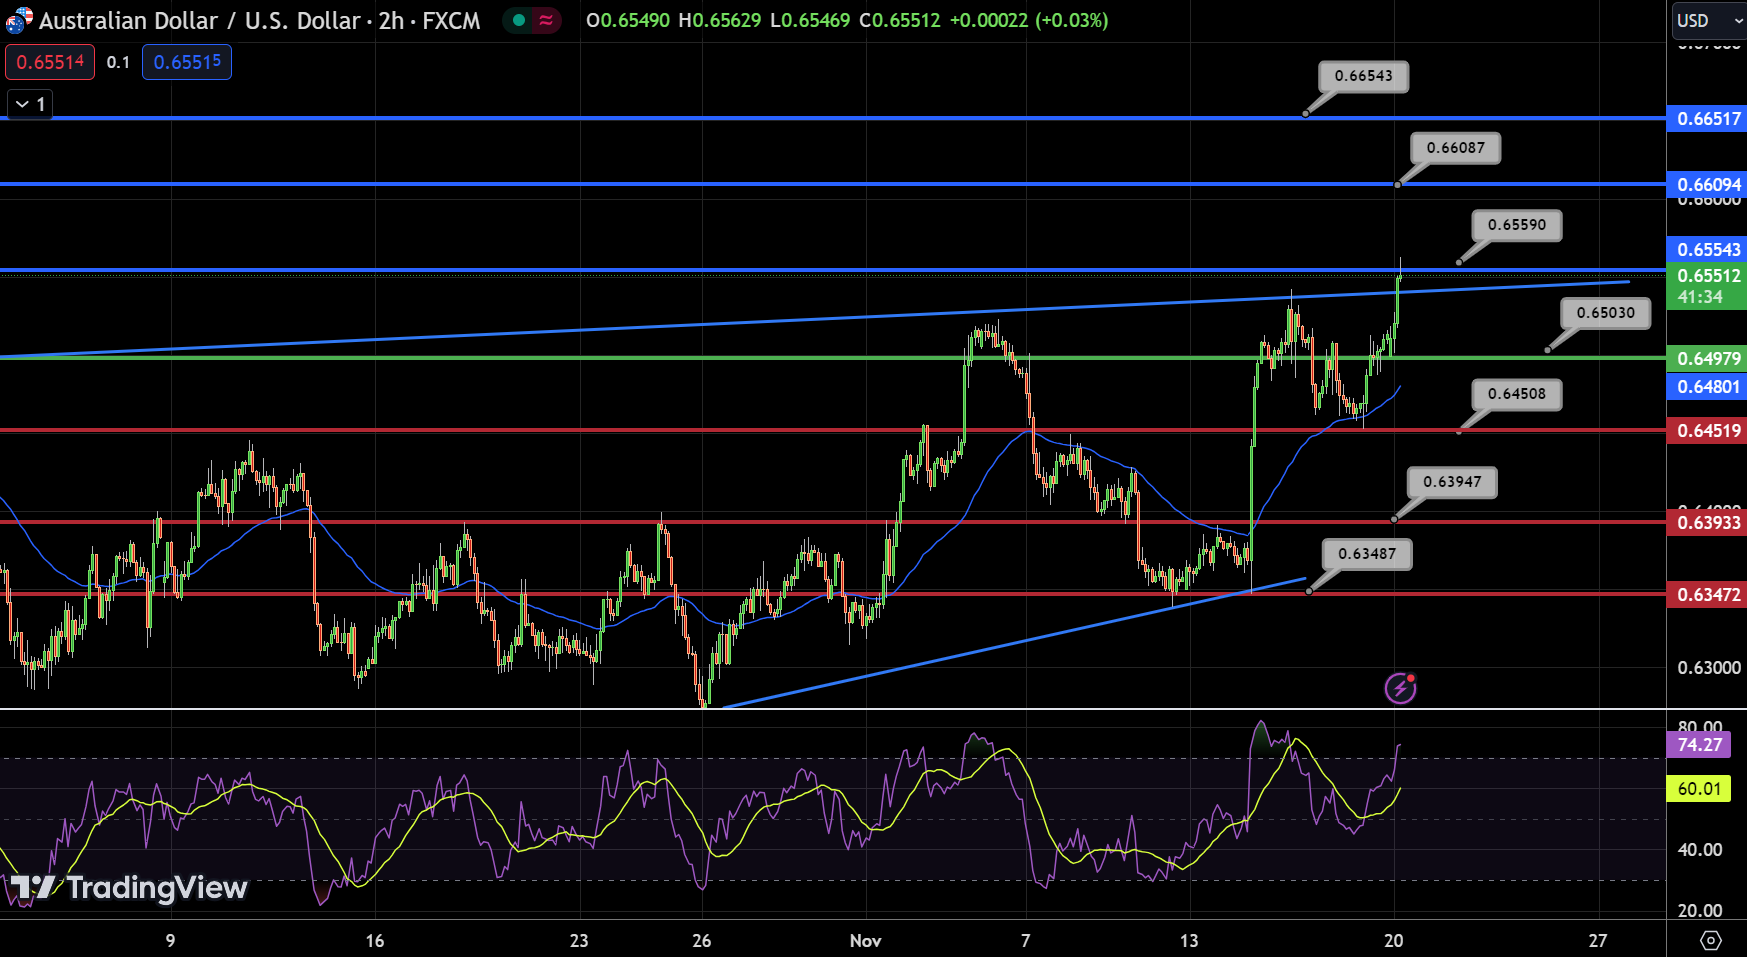Click the +0.00022 (+0.03%) change value
Image resolution: width=1747 pixels, height=957 pixels.
coord(1028,20)
